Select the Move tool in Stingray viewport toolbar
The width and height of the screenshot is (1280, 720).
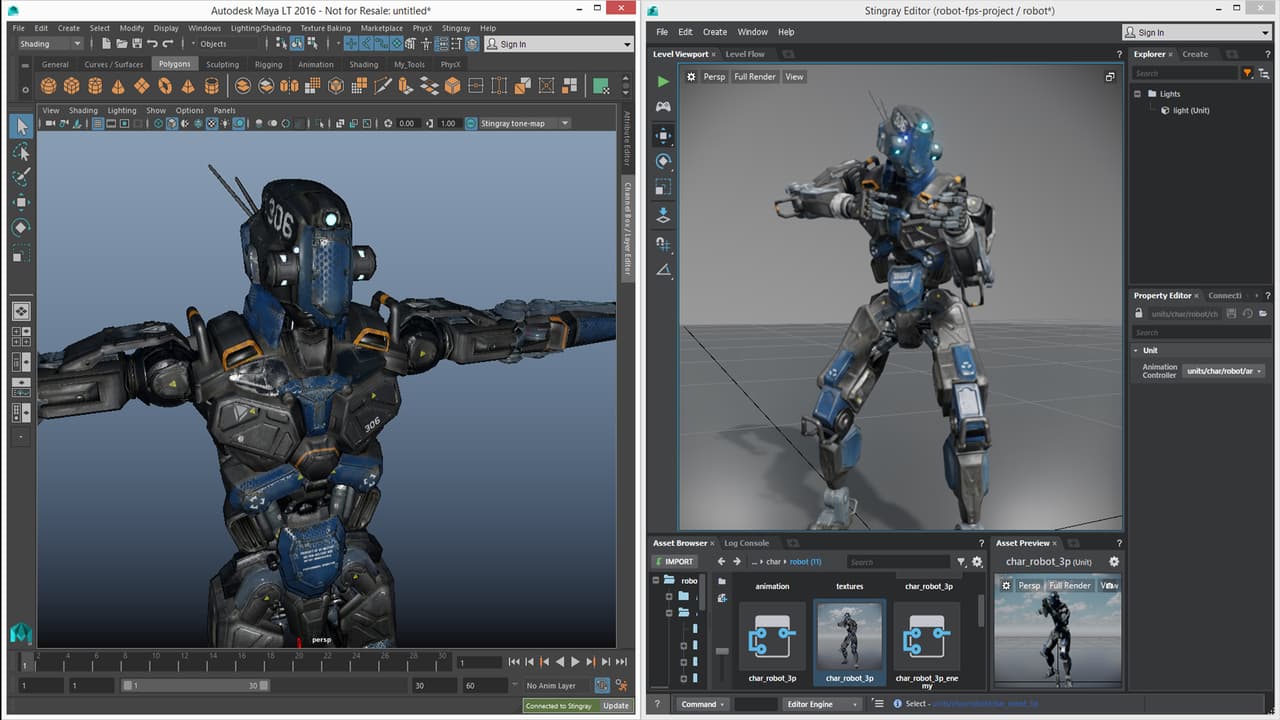(663, 135)
